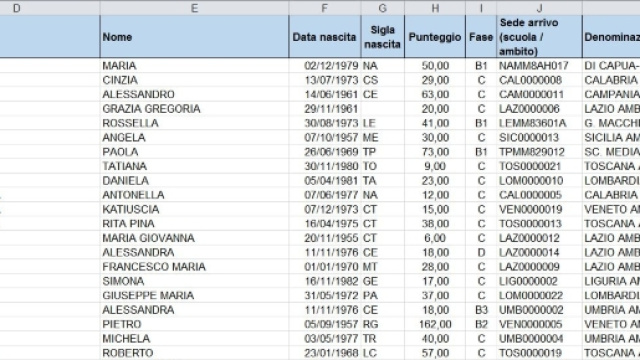Click score cell '6,00'
The image size is (640, 360).
(x=435, y=238)
